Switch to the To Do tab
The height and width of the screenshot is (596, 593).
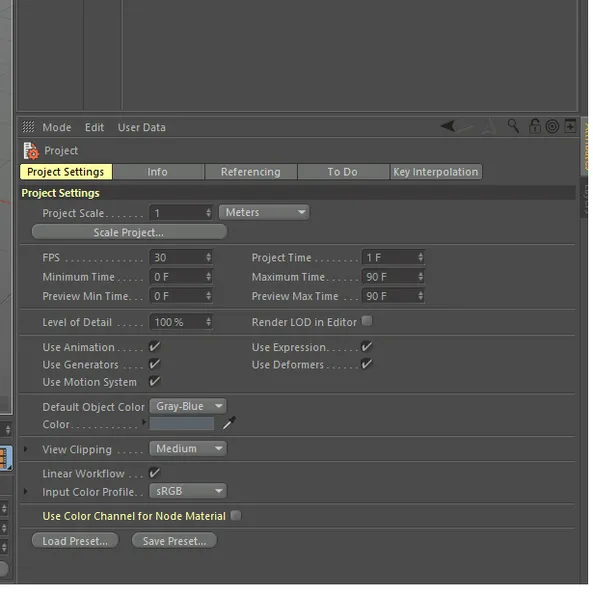pos(343,172)
